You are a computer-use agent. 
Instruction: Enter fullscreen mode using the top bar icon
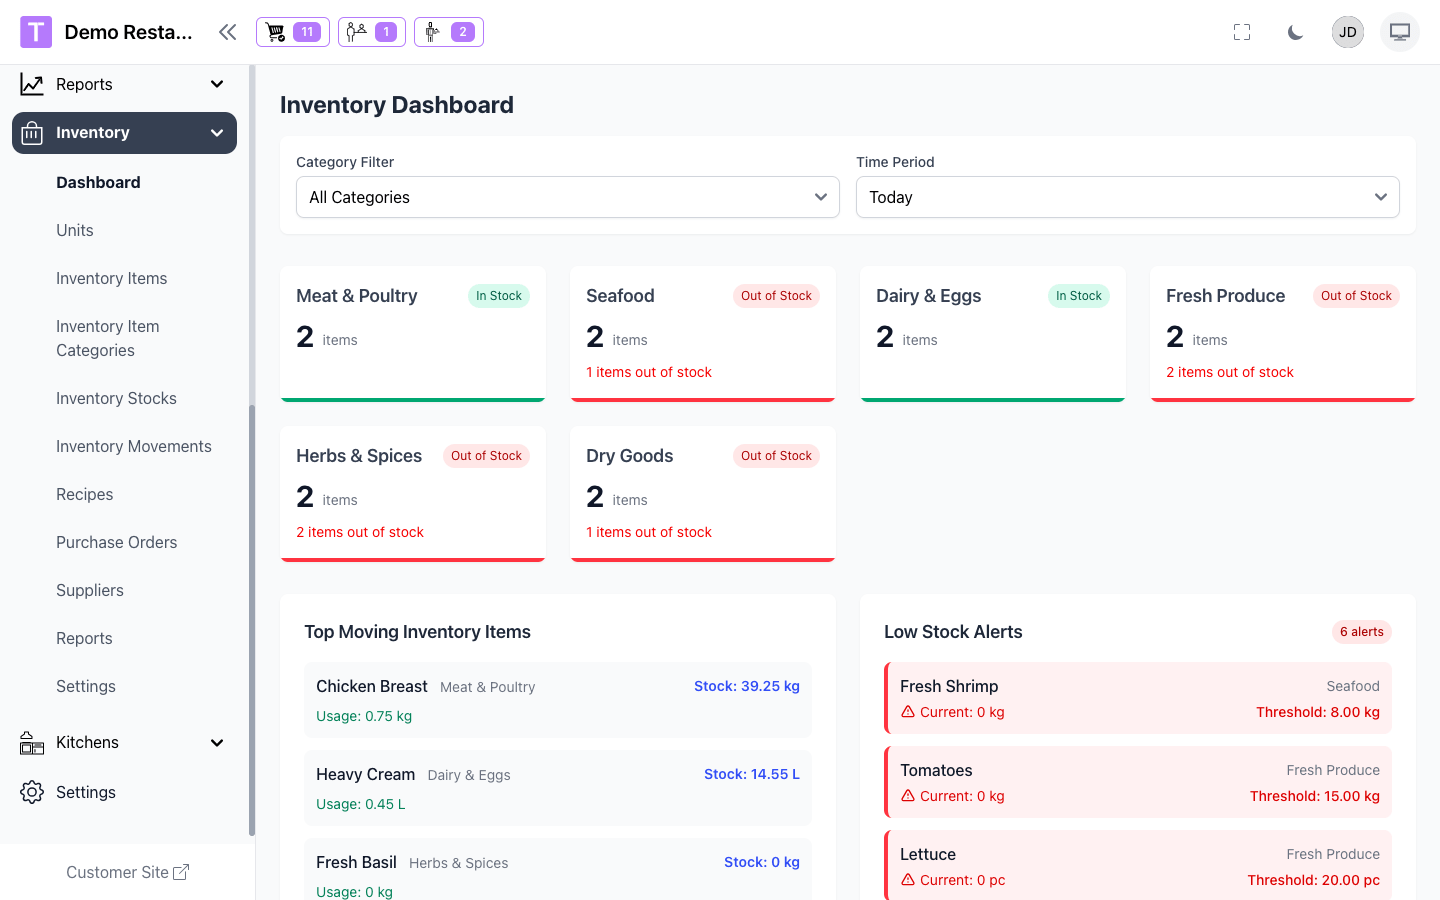(1242, 32)
